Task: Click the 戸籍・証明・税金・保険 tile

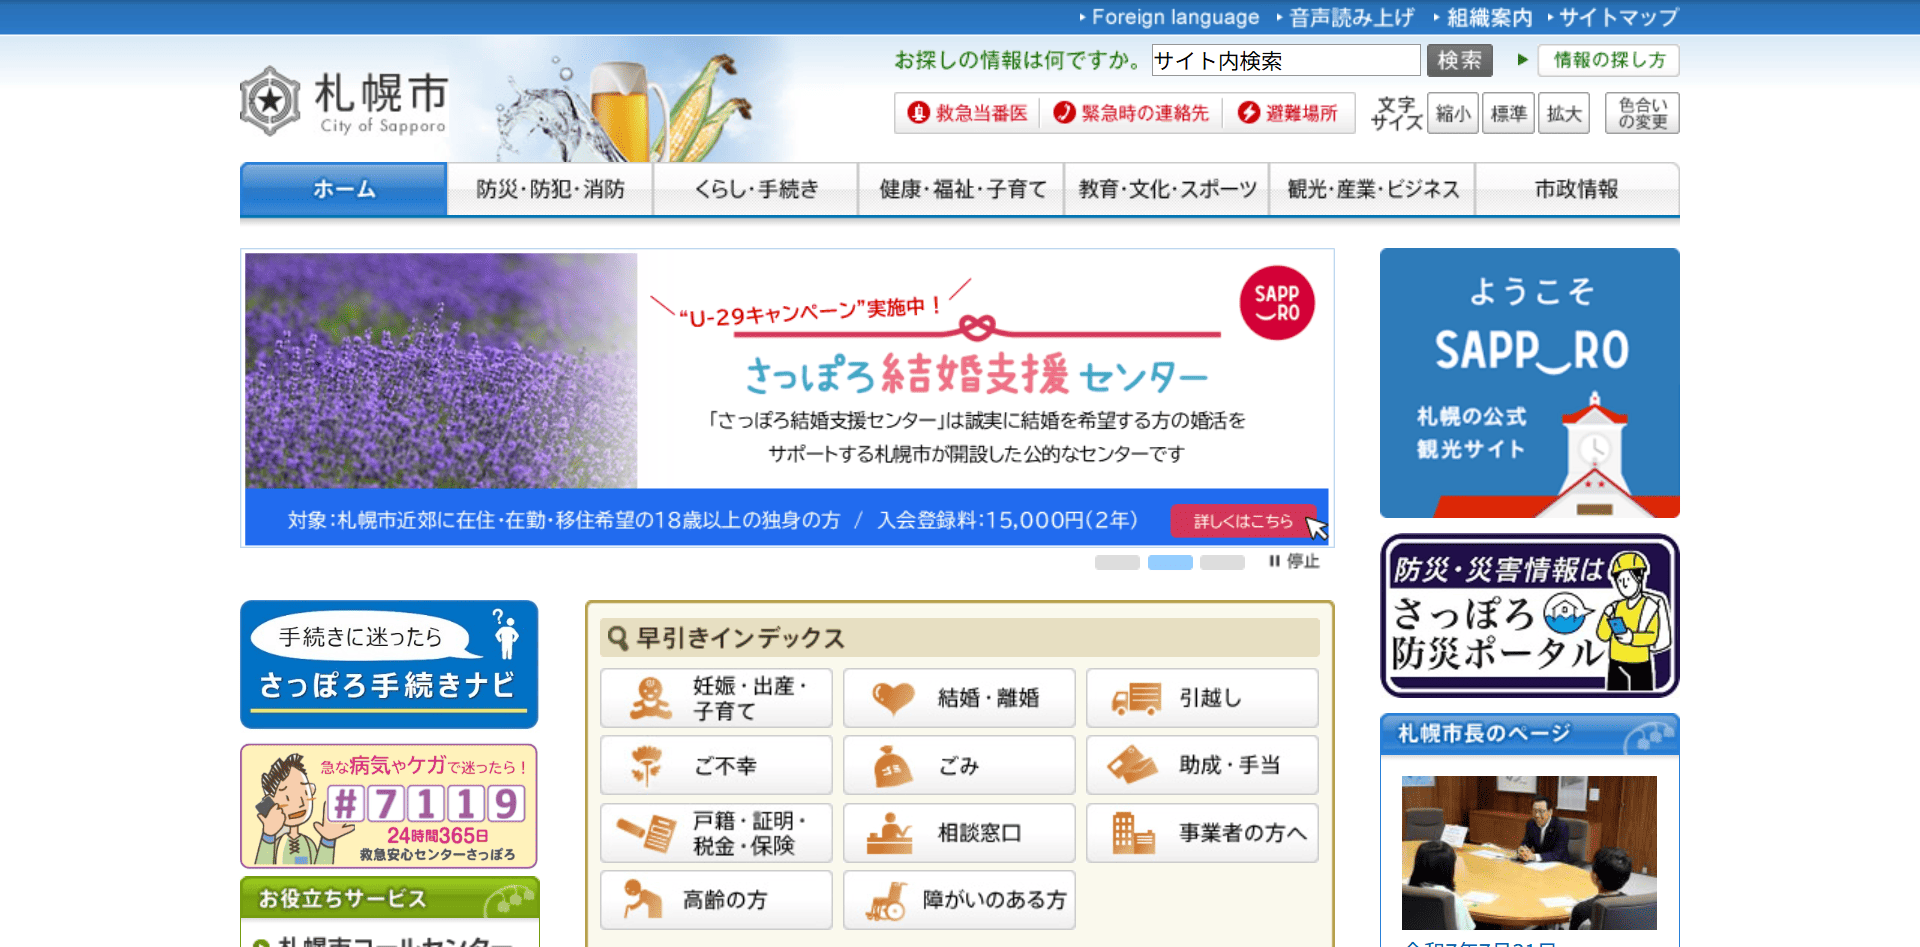Action: pos(716,833)
